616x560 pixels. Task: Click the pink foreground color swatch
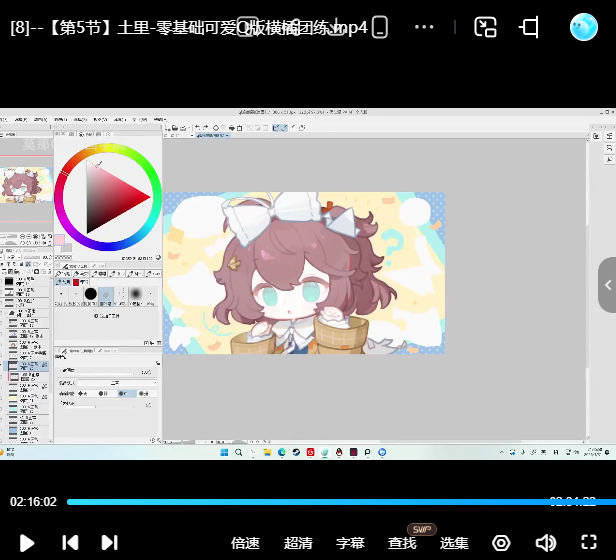(x=59, y=240)
